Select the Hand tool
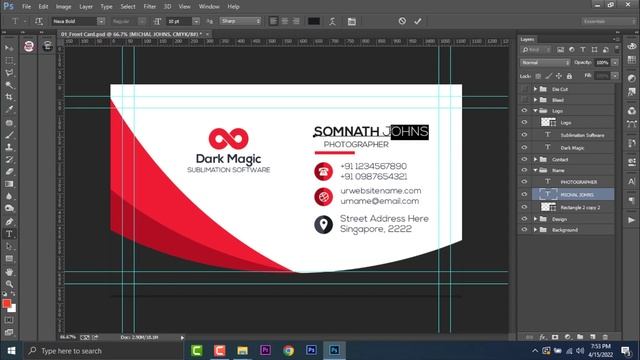Image resolution: width=640 pixels, height=360 pixels. coord(9,272)
